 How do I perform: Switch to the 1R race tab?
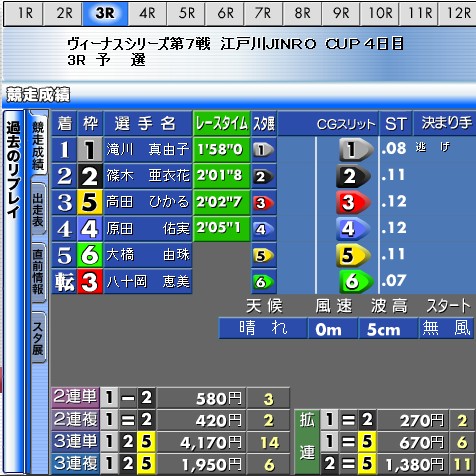(x=24, y=14)
